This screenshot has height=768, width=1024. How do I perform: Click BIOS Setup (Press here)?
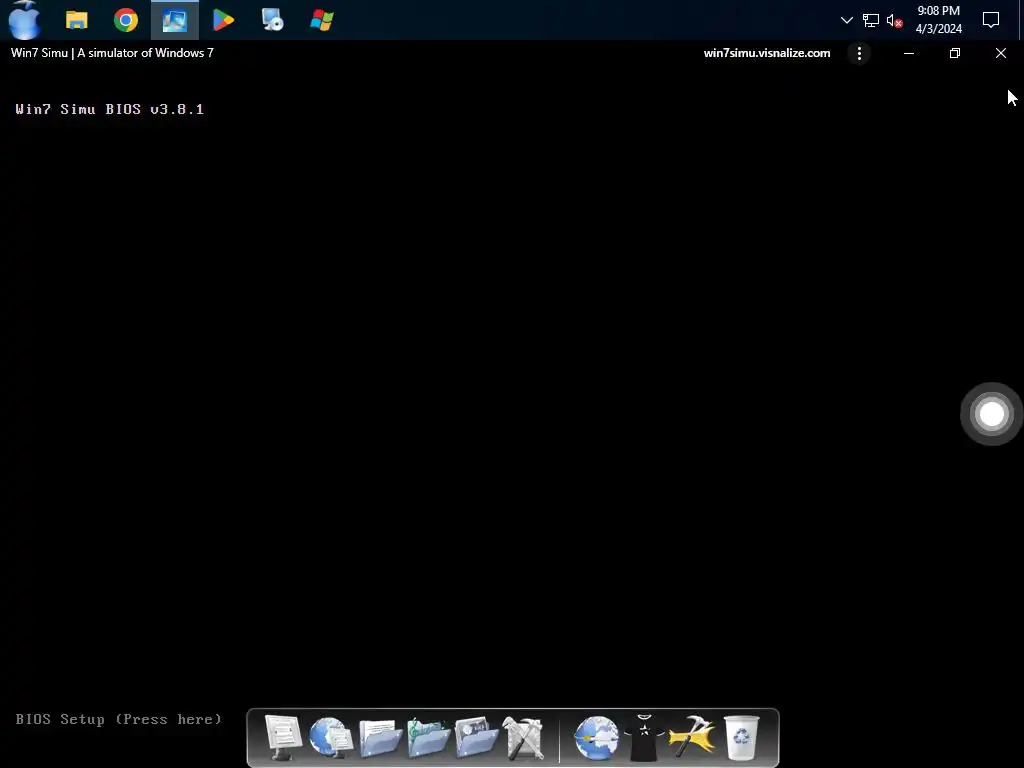(x=118, y=719)
